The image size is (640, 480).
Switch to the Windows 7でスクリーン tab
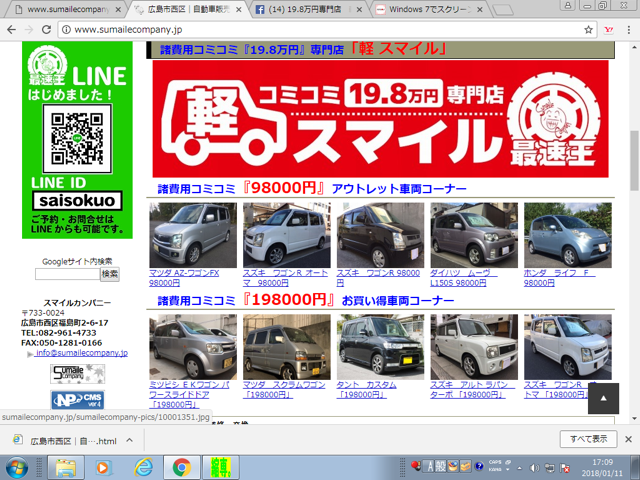pyautogui.click(x=430, y=9)
